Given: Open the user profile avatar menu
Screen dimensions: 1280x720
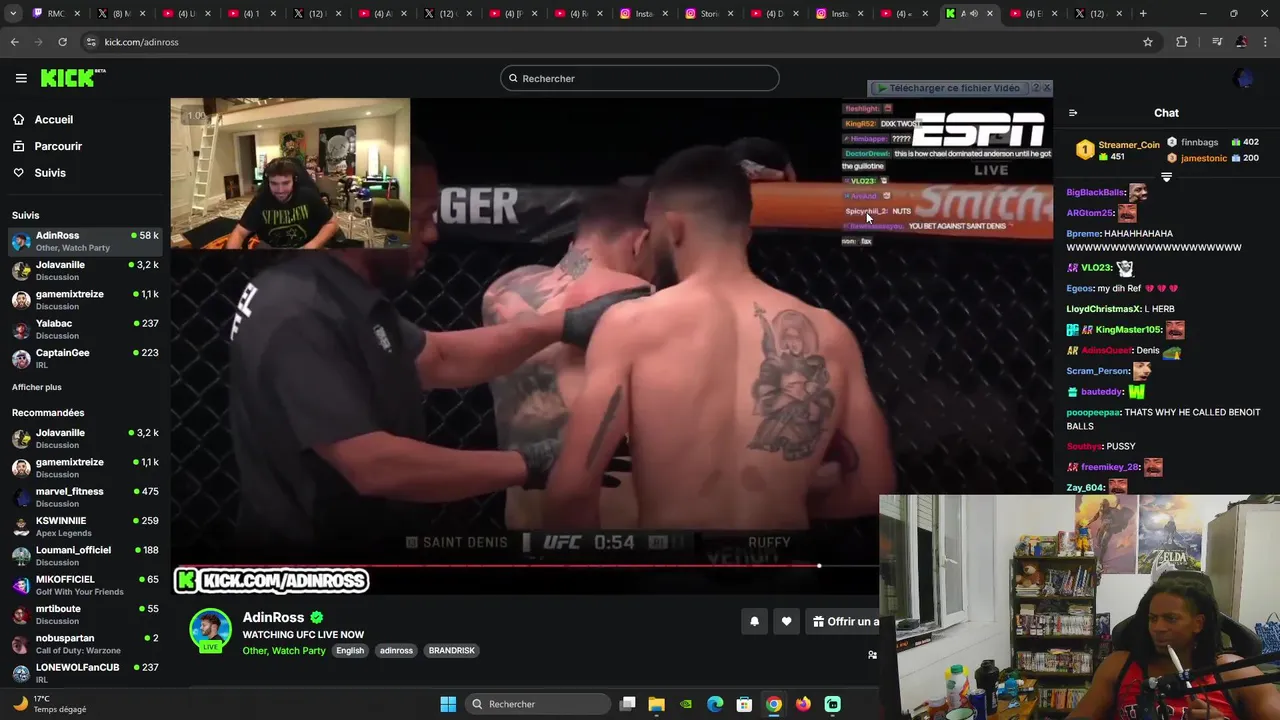Looking at the screenshot, I should pos(1244,78).
